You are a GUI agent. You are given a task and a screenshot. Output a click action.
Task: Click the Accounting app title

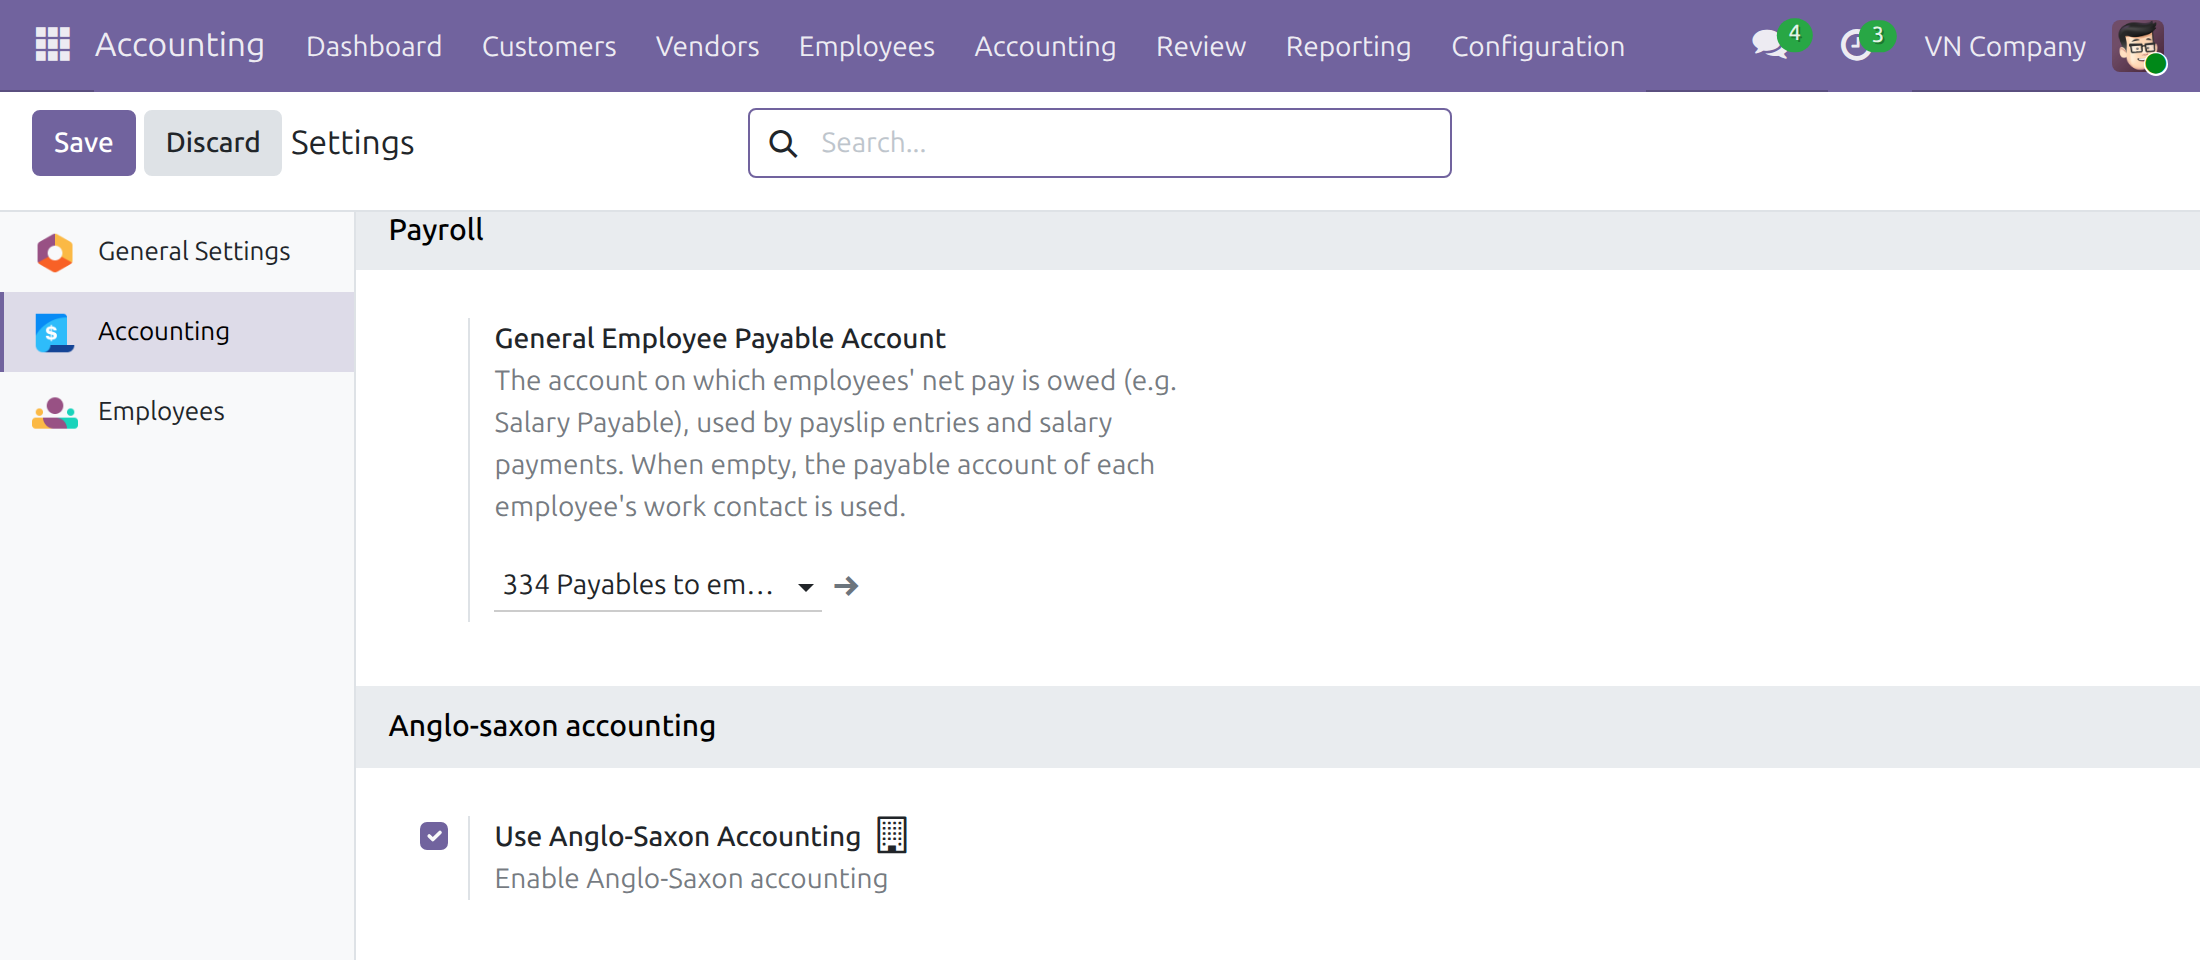click(180, 45)
